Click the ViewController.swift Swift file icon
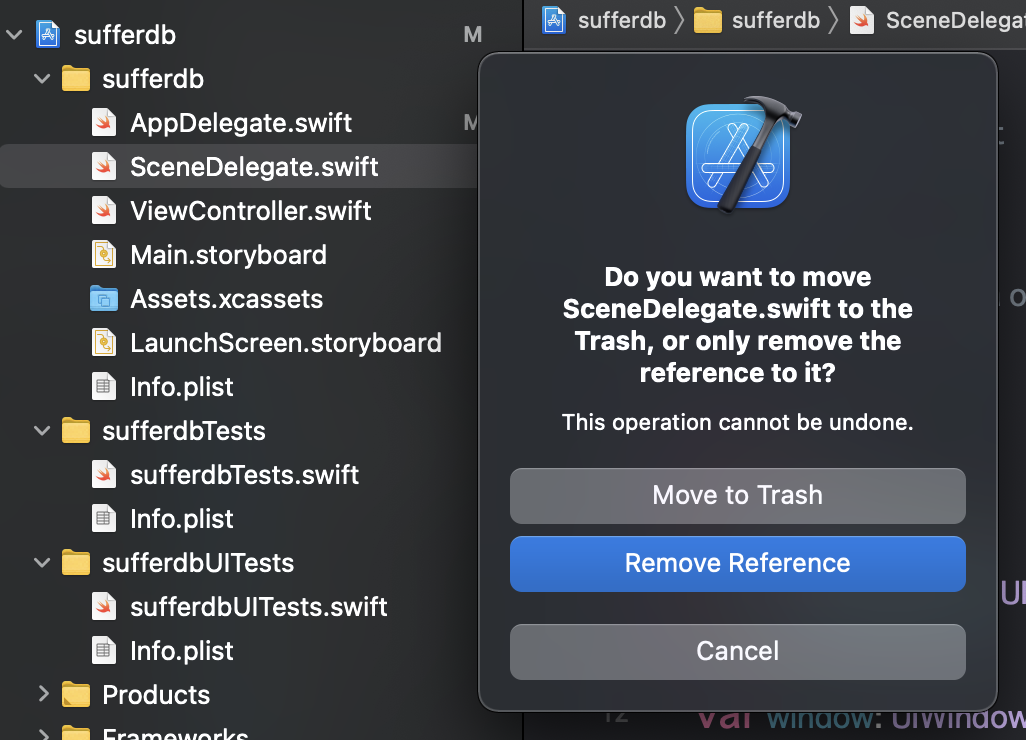This screenshot has width=1026, height=740. (x=103, y=211)
